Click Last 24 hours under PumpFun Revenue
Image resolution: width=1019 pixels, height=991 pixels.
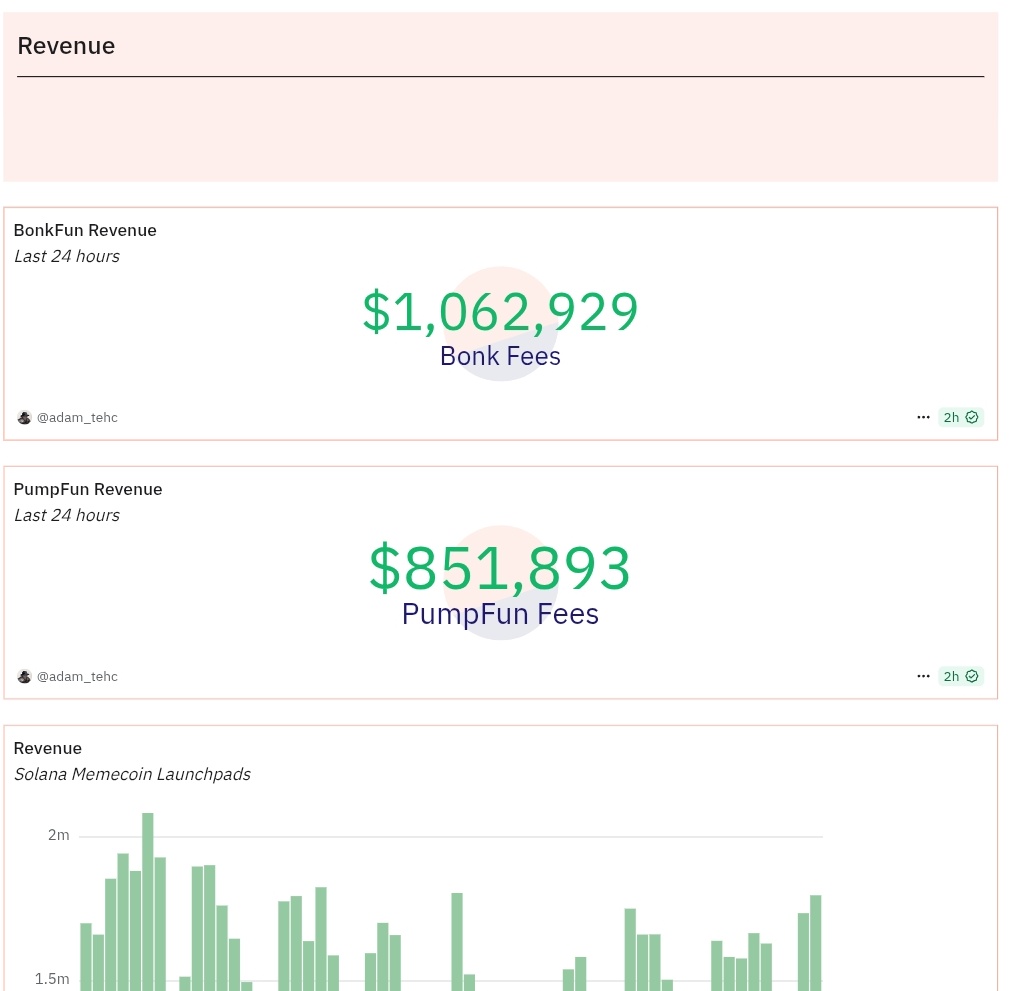(x=67, y=515)
